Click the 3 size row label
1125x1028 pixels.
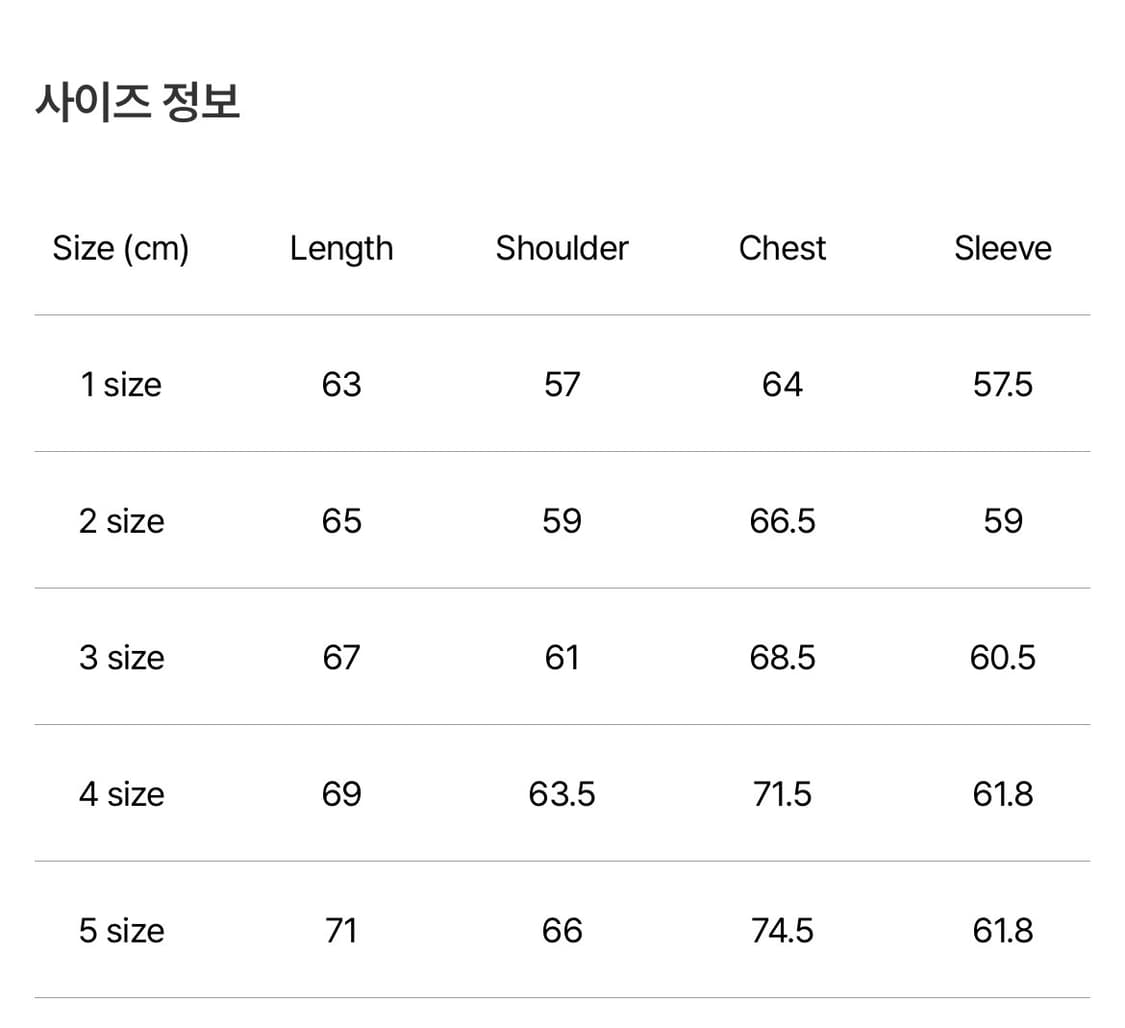[121, 658]
